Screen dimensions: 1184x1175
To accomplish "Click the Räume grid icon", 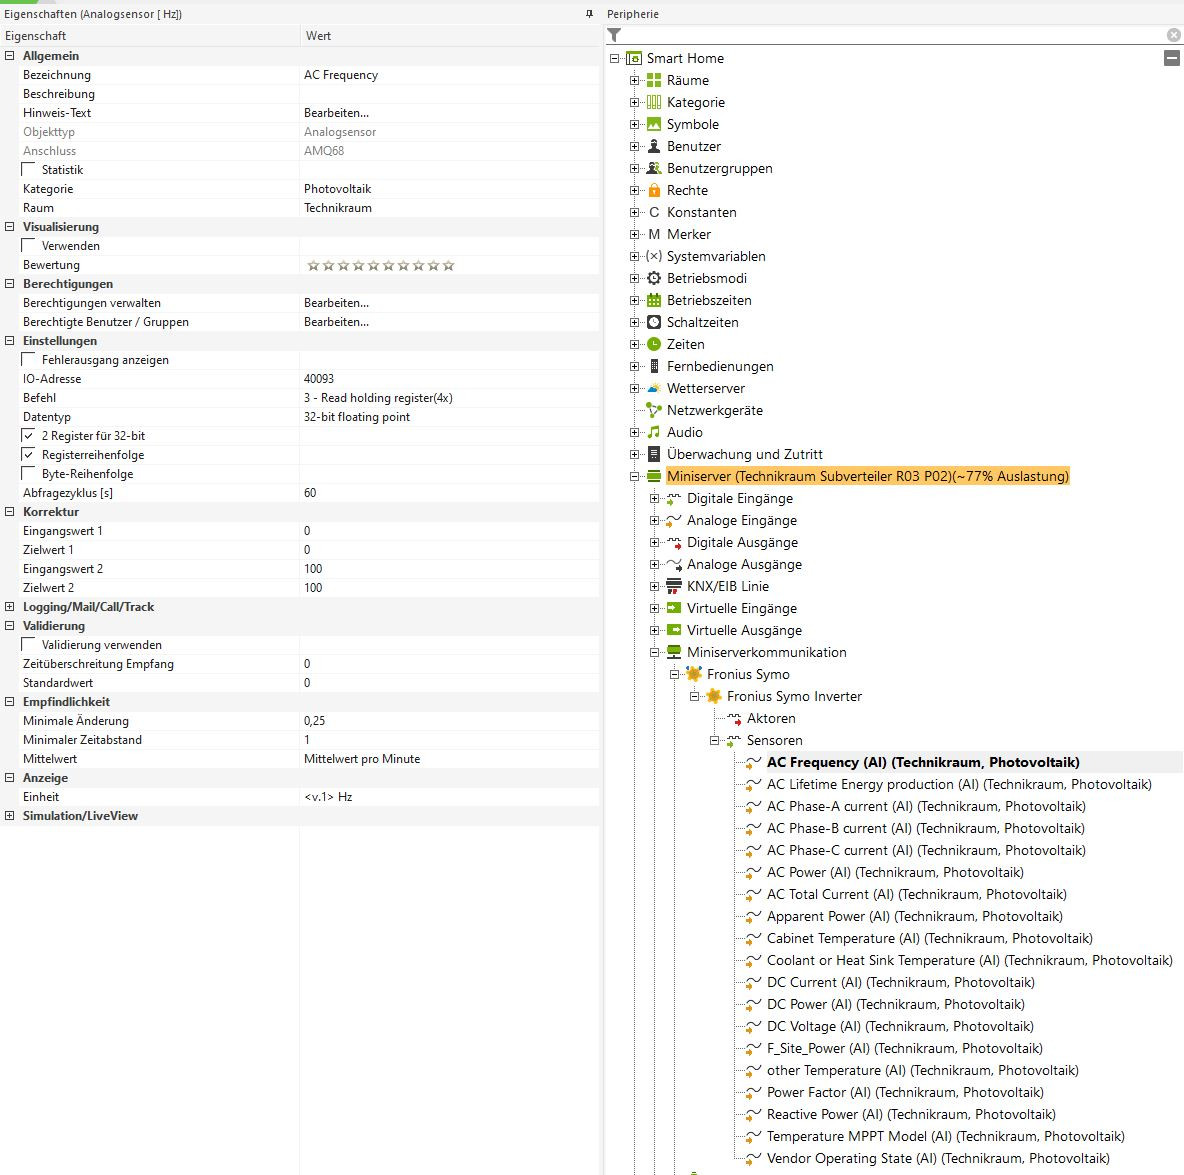I will pos(654,80).
